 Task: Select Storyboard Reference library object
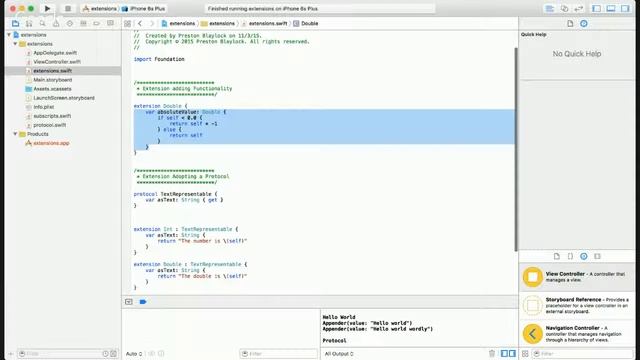[x=577, y=305]
